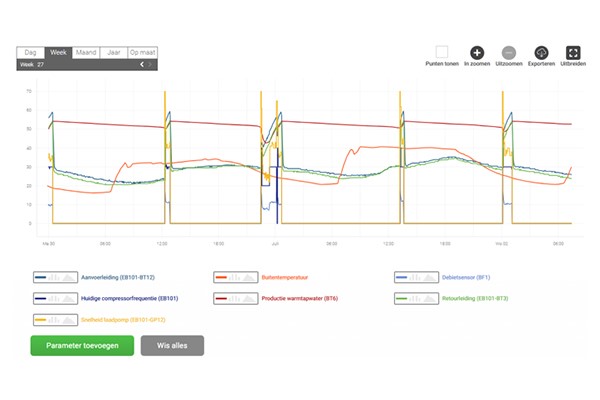Click chart-type icon for Retourleiding (EB101-BT3)
This screenshot has height=400, width=600.
click(x=416, y=298)
